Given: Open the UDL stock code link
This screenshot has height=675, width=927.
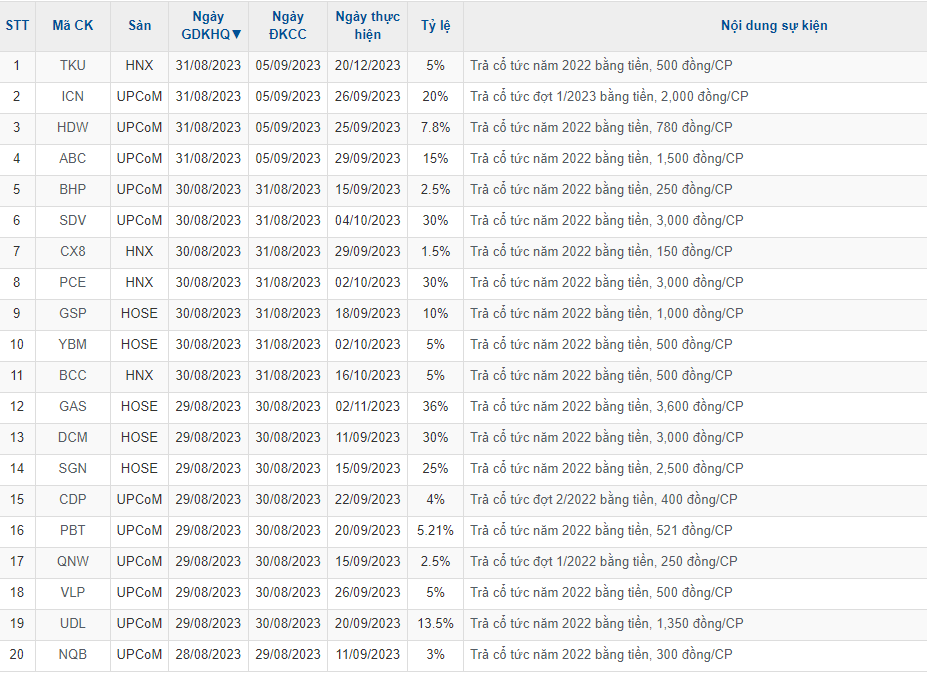Looking at the screenshot, I should (73, 623).
